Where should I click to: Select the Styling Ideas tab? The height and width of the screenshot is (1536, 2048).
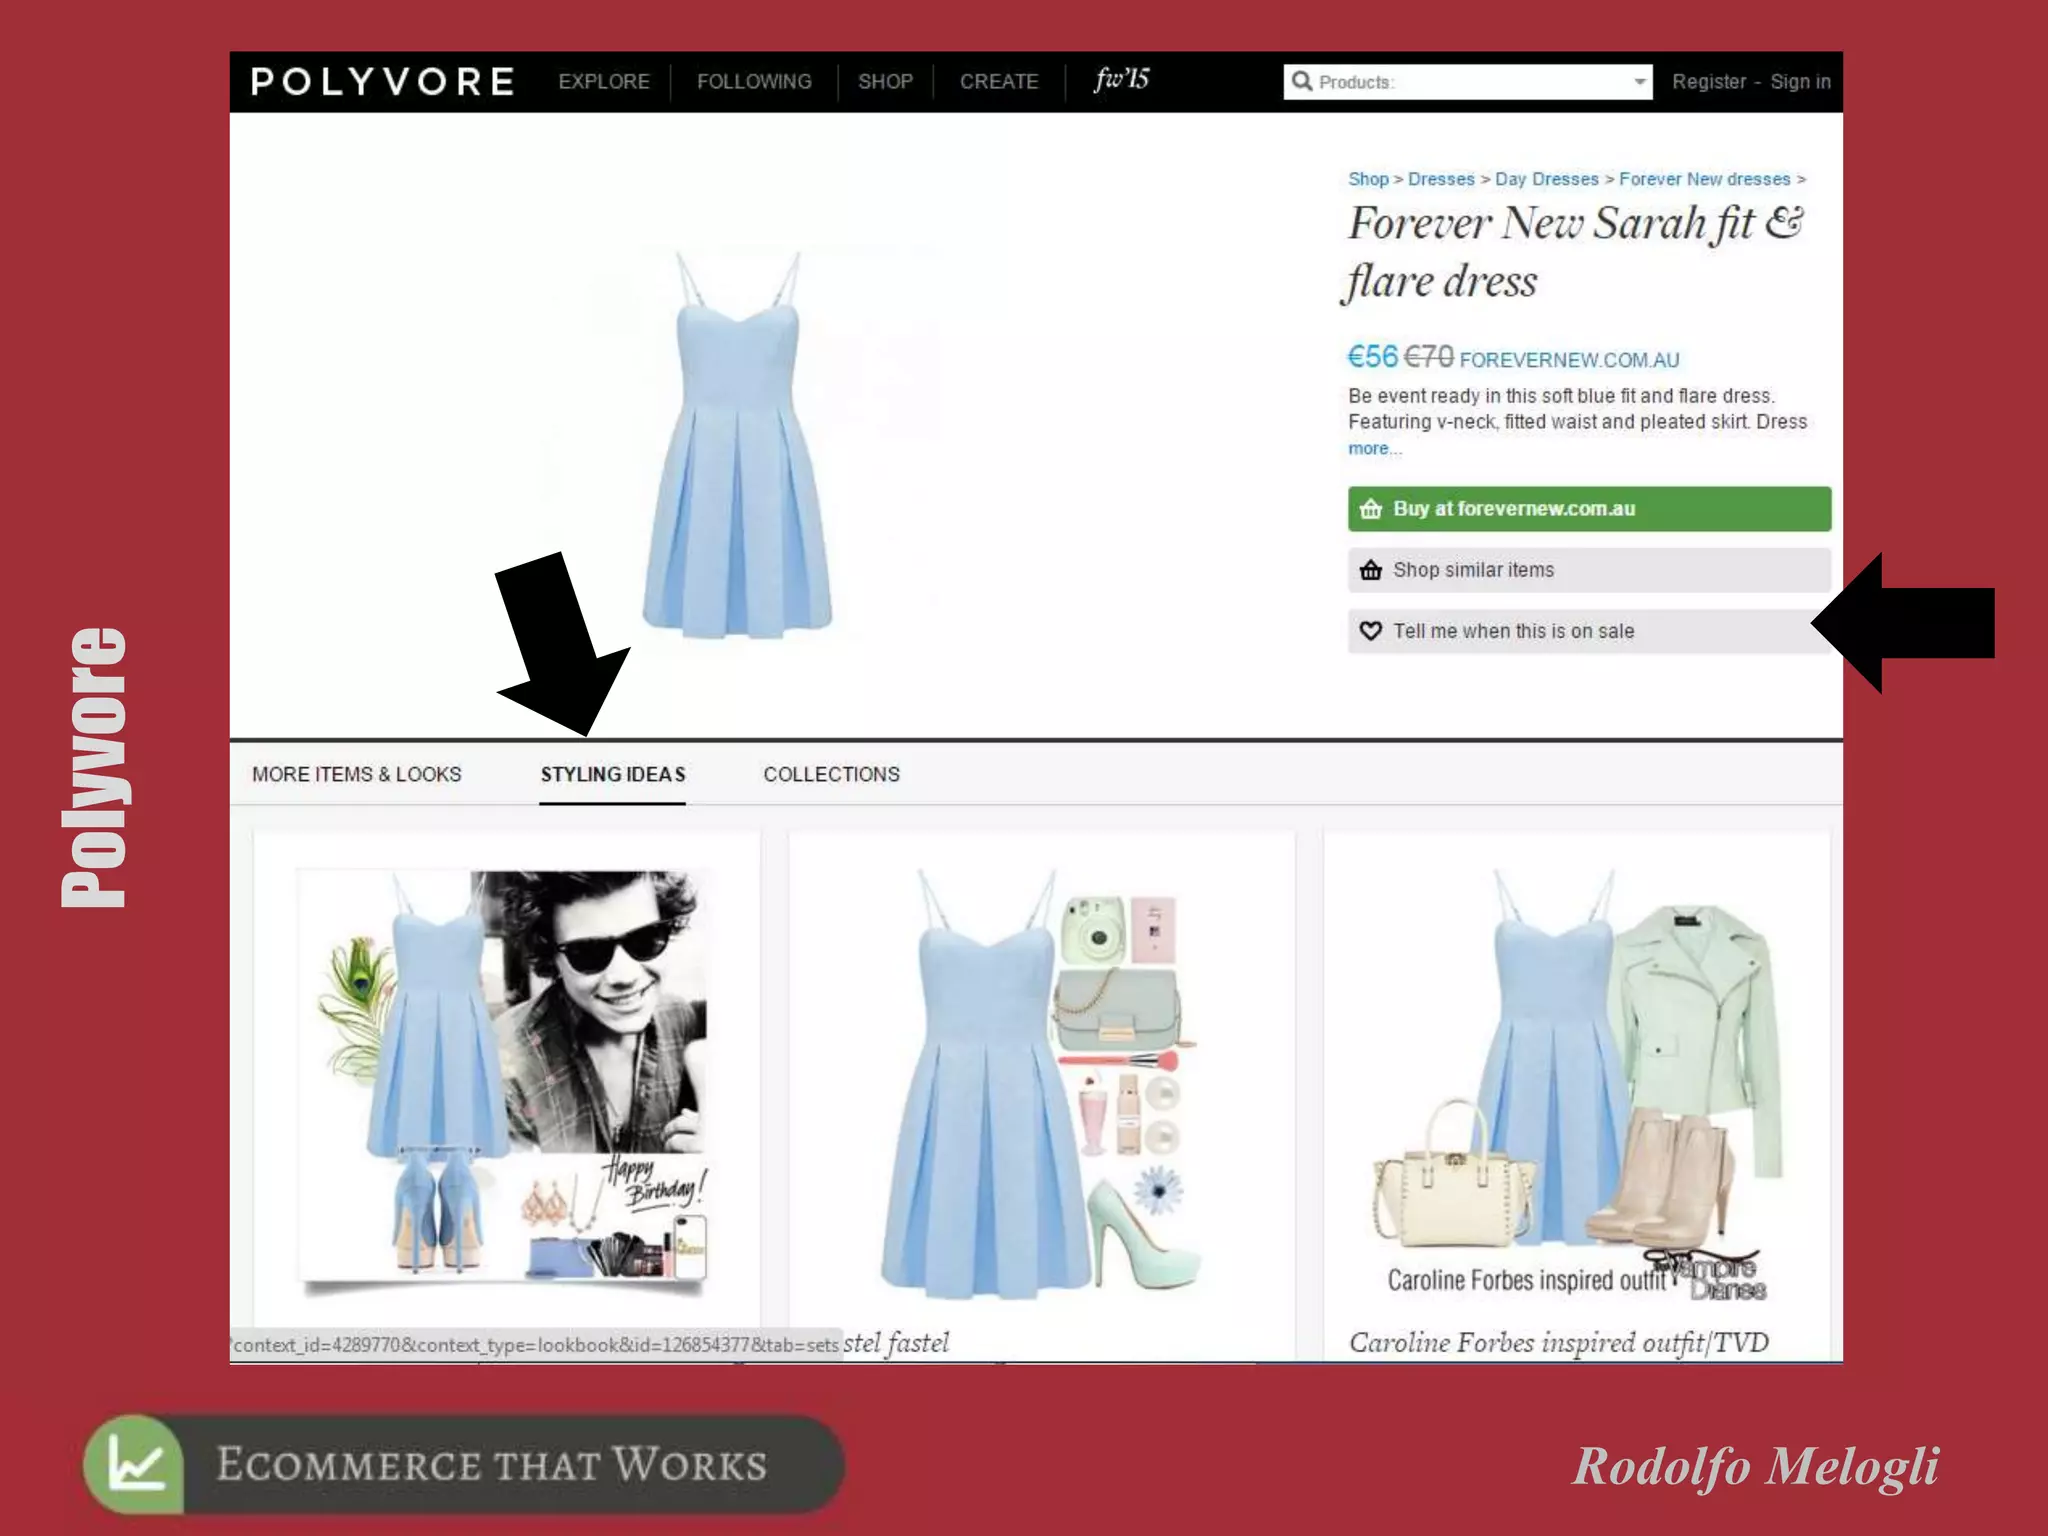613,774
